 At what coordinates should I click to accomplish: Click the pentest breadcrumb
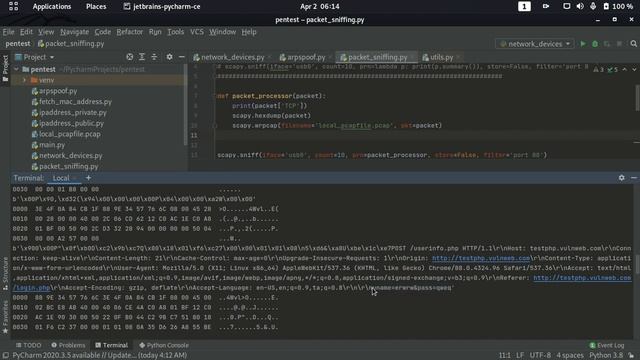(x=18, y=44)
